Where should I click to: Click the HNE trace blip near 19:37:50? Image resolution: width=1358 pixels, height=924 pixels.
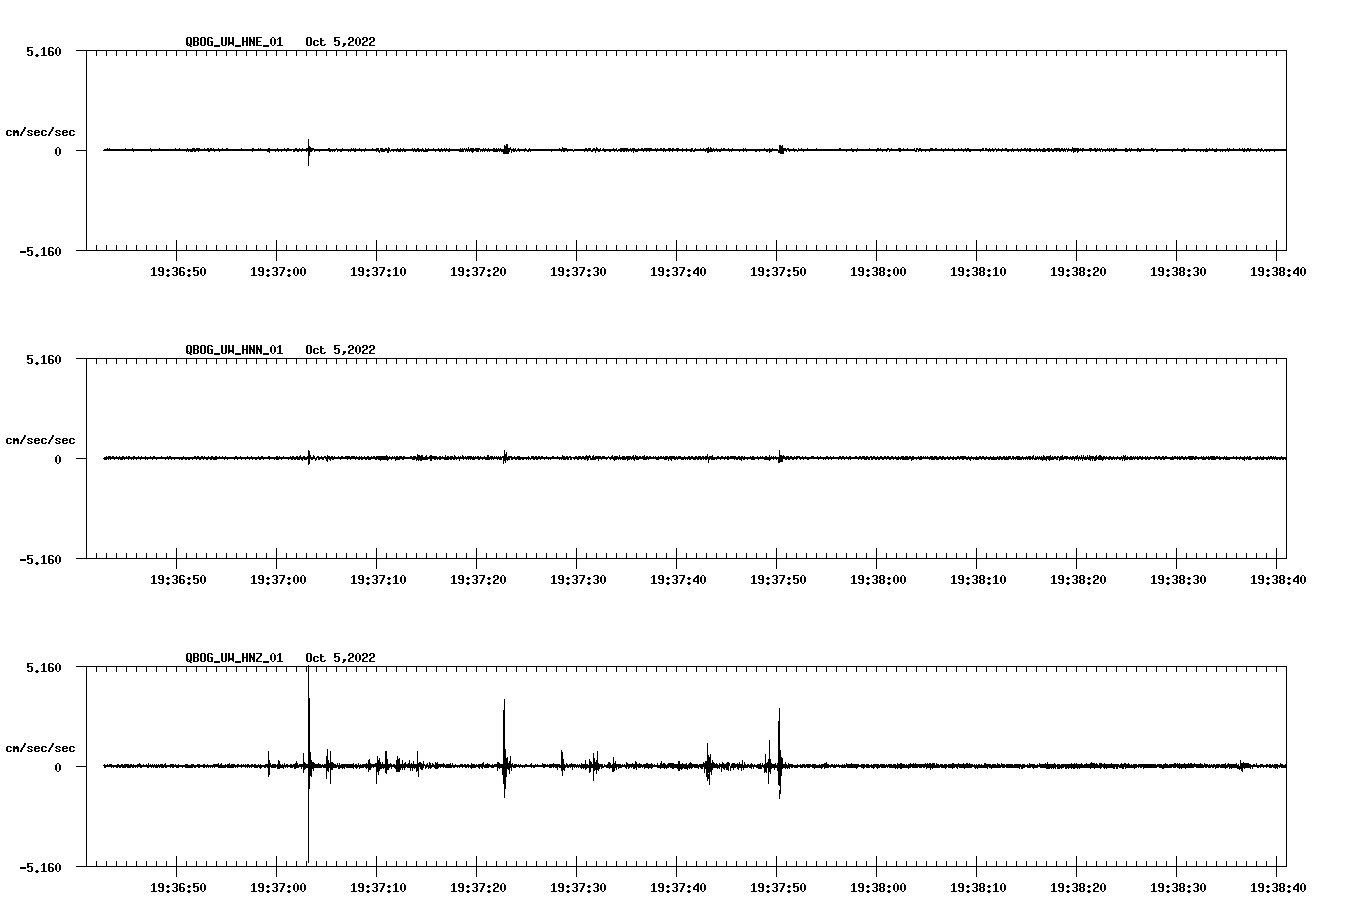pyautogui.click(x=781, y=150)
